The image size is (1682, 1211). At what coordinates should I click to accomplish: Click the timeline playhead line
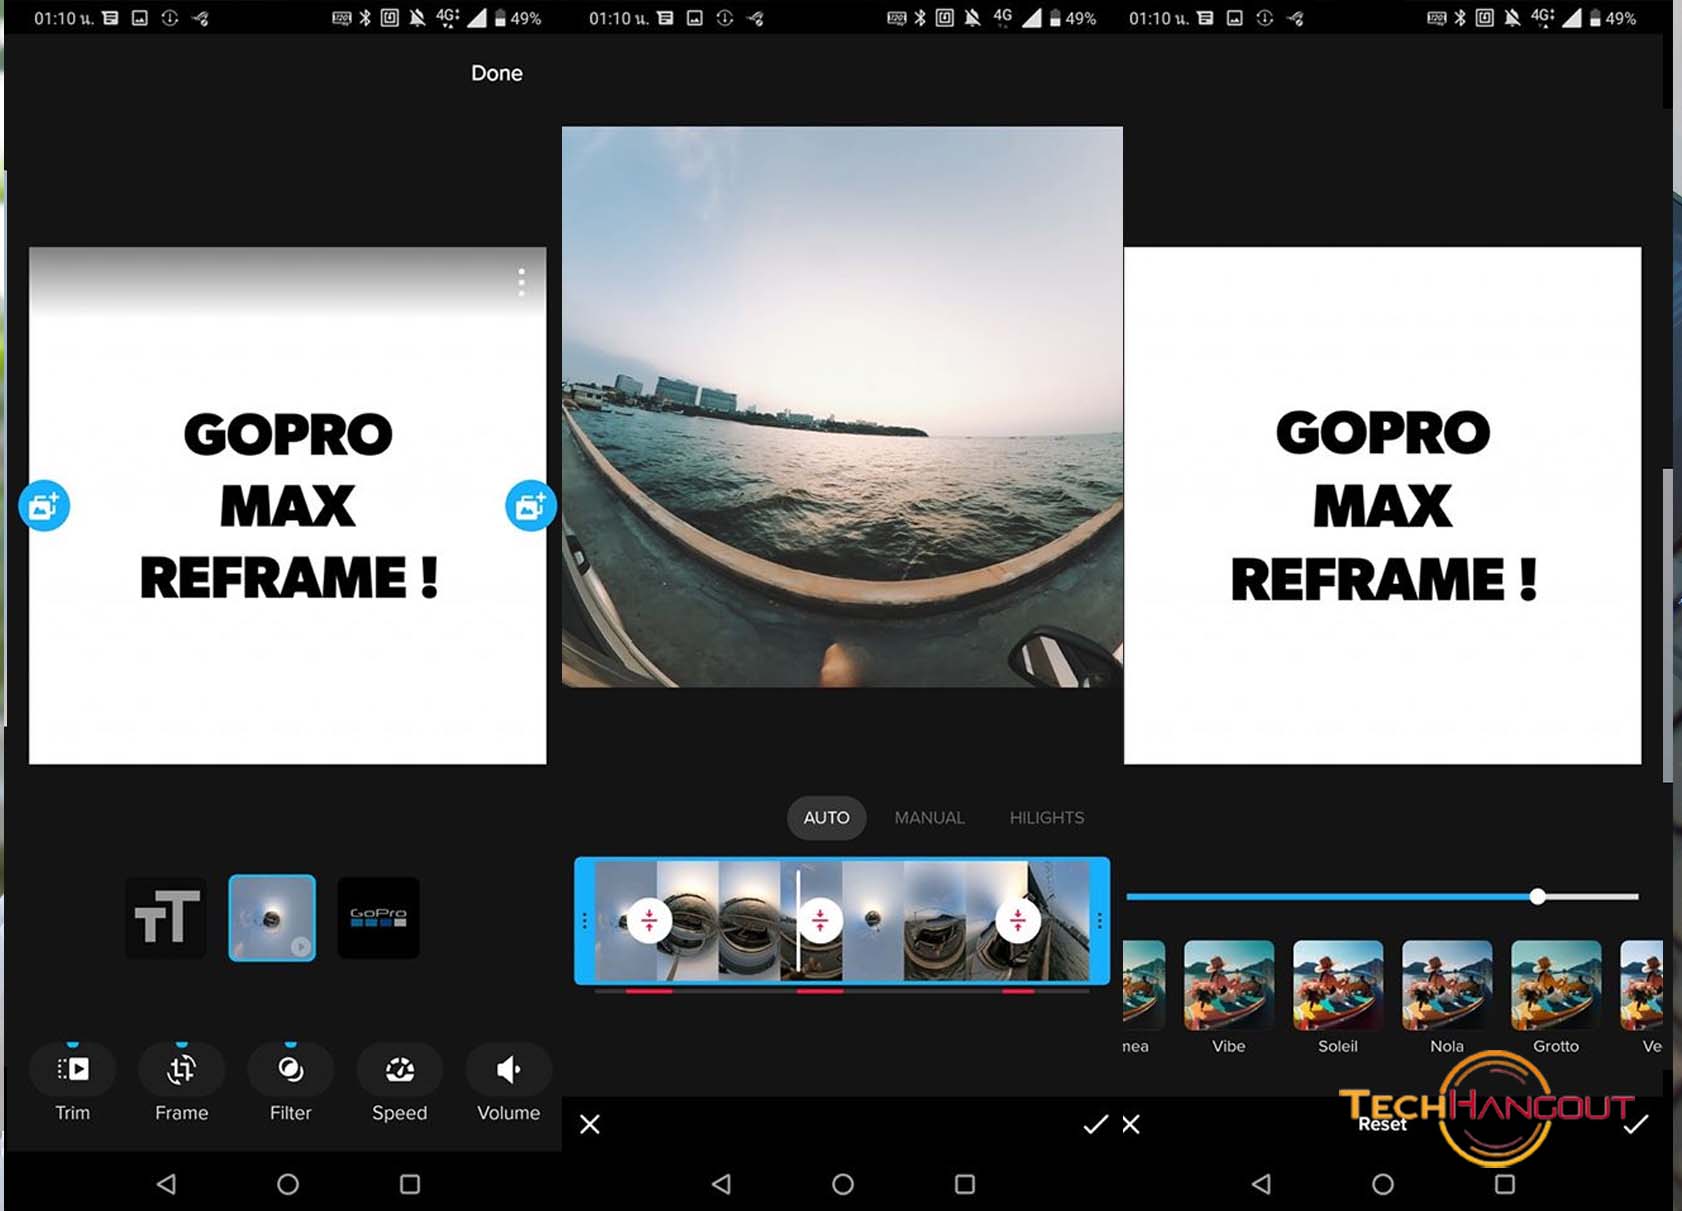(798, 921)
